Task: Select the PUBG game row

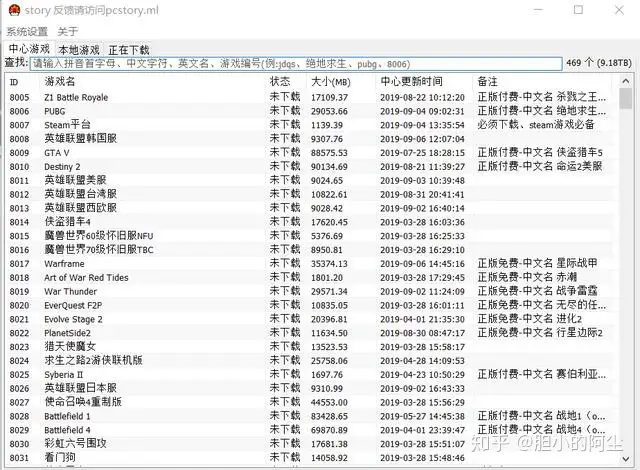Action: [309, 111]
